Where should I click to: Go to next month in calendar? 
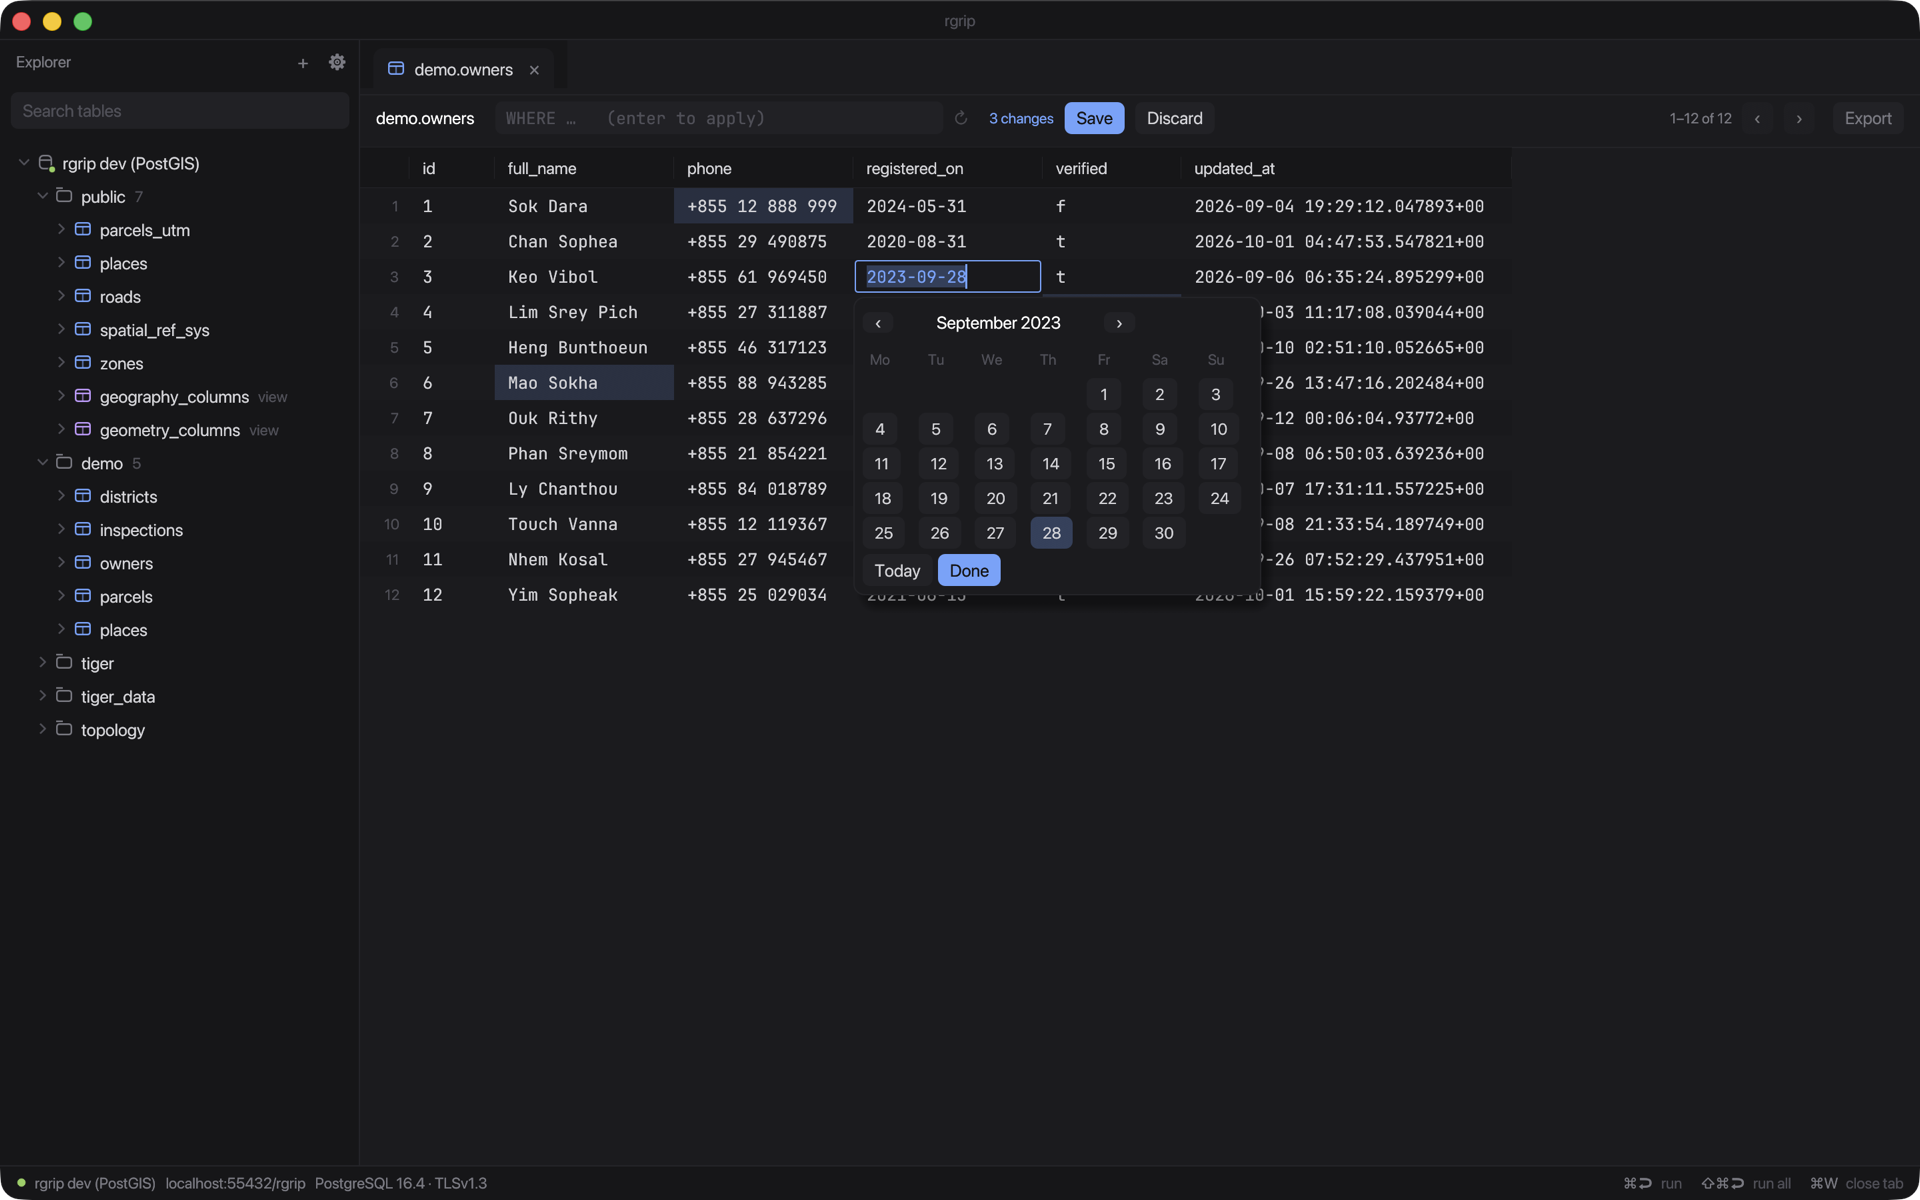tap(1119, 323)
